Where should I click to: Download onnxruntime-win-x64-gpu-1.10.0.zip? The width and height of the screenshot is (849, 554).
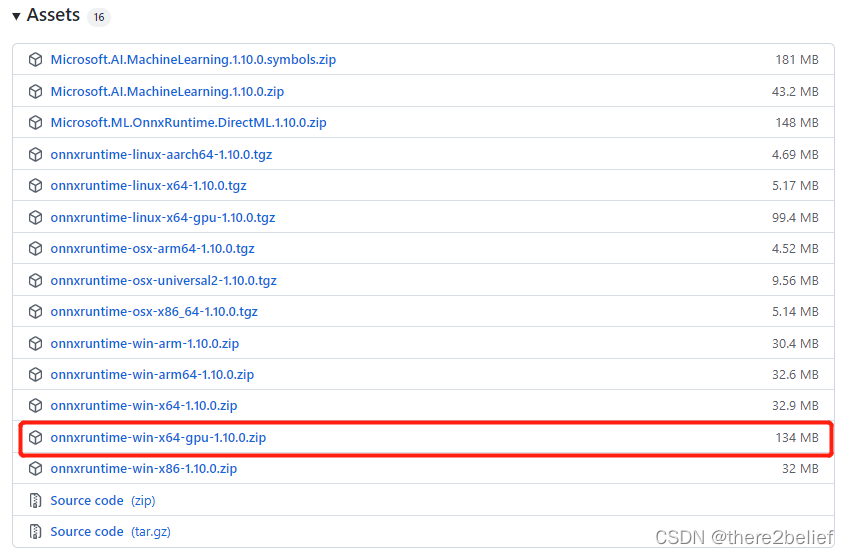[158, 438]
